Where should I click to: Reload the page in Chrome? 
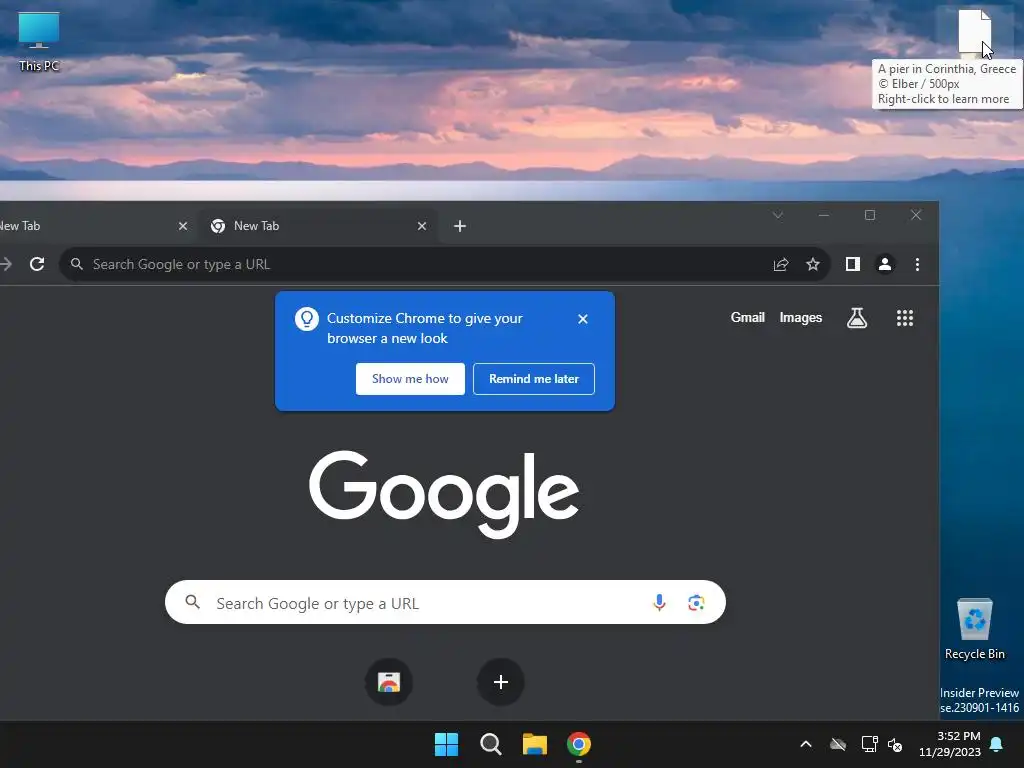tap(37, 264)
